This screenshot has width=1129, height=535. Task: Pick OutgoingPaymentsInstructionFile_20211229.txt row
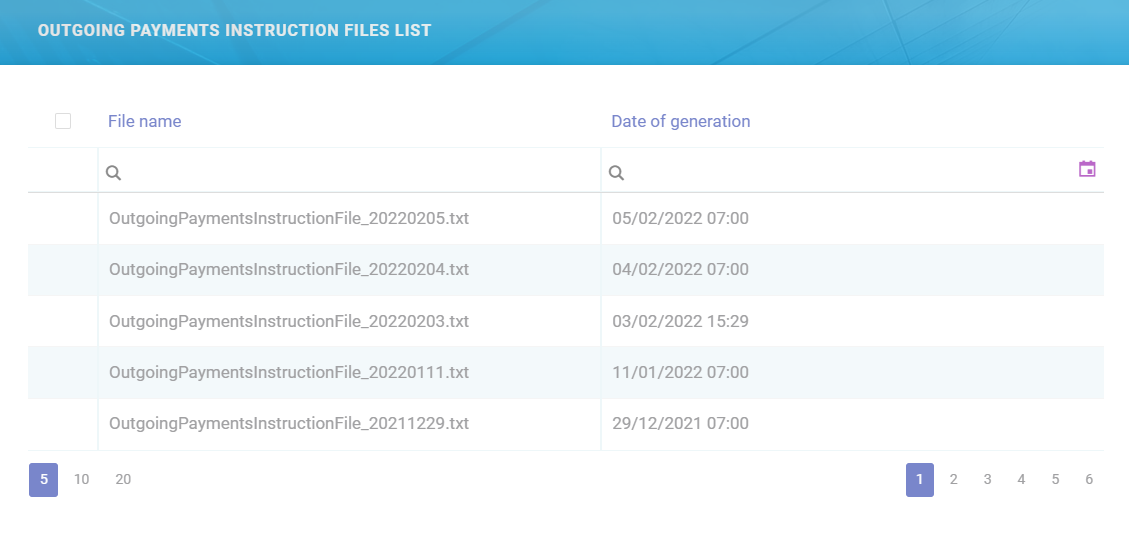tap(288, 423)
